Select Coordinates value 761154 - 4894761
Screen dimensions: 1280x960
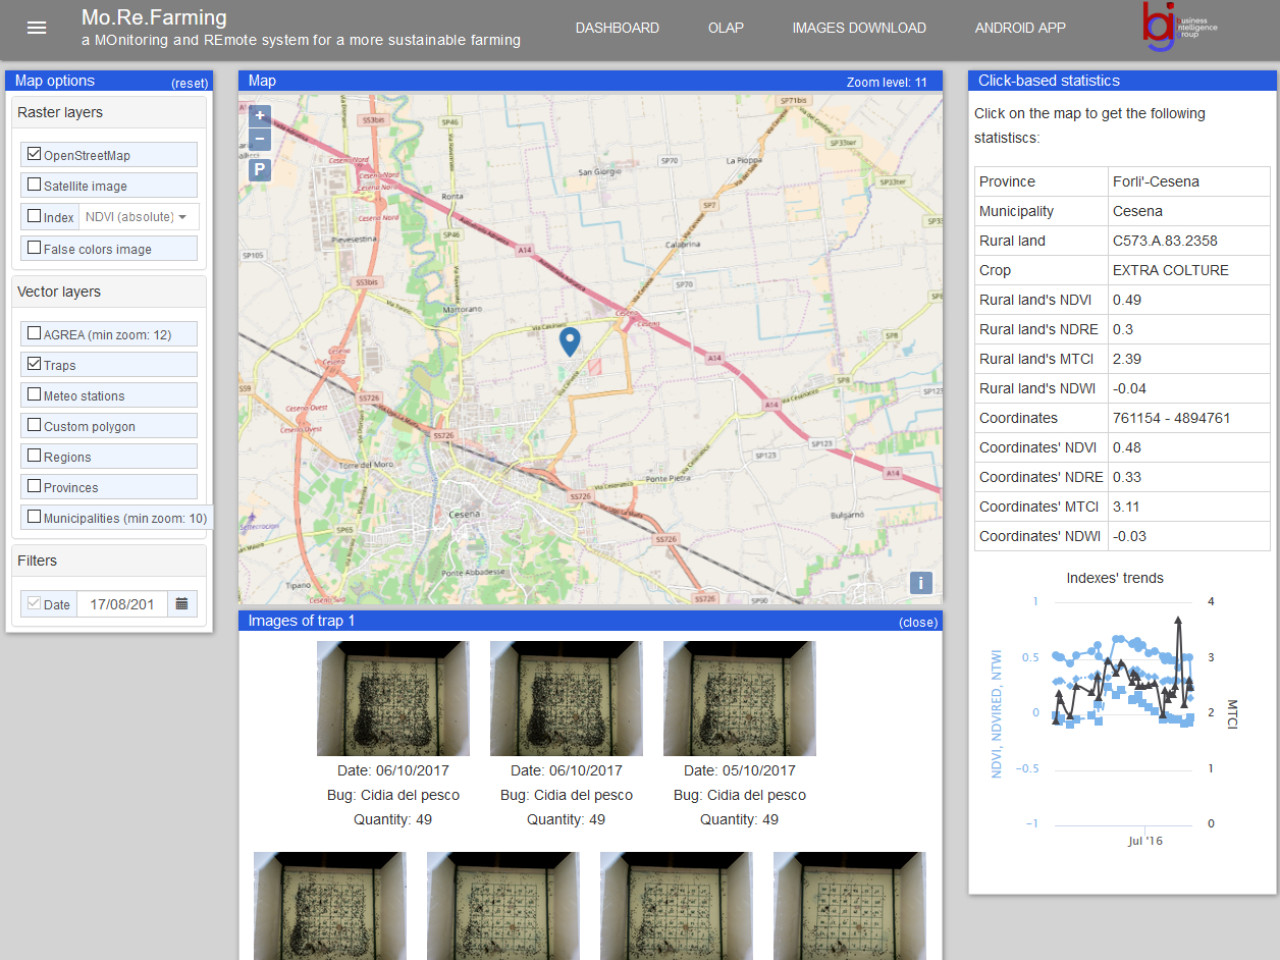pyautogui.click(x=1171, y=418)
